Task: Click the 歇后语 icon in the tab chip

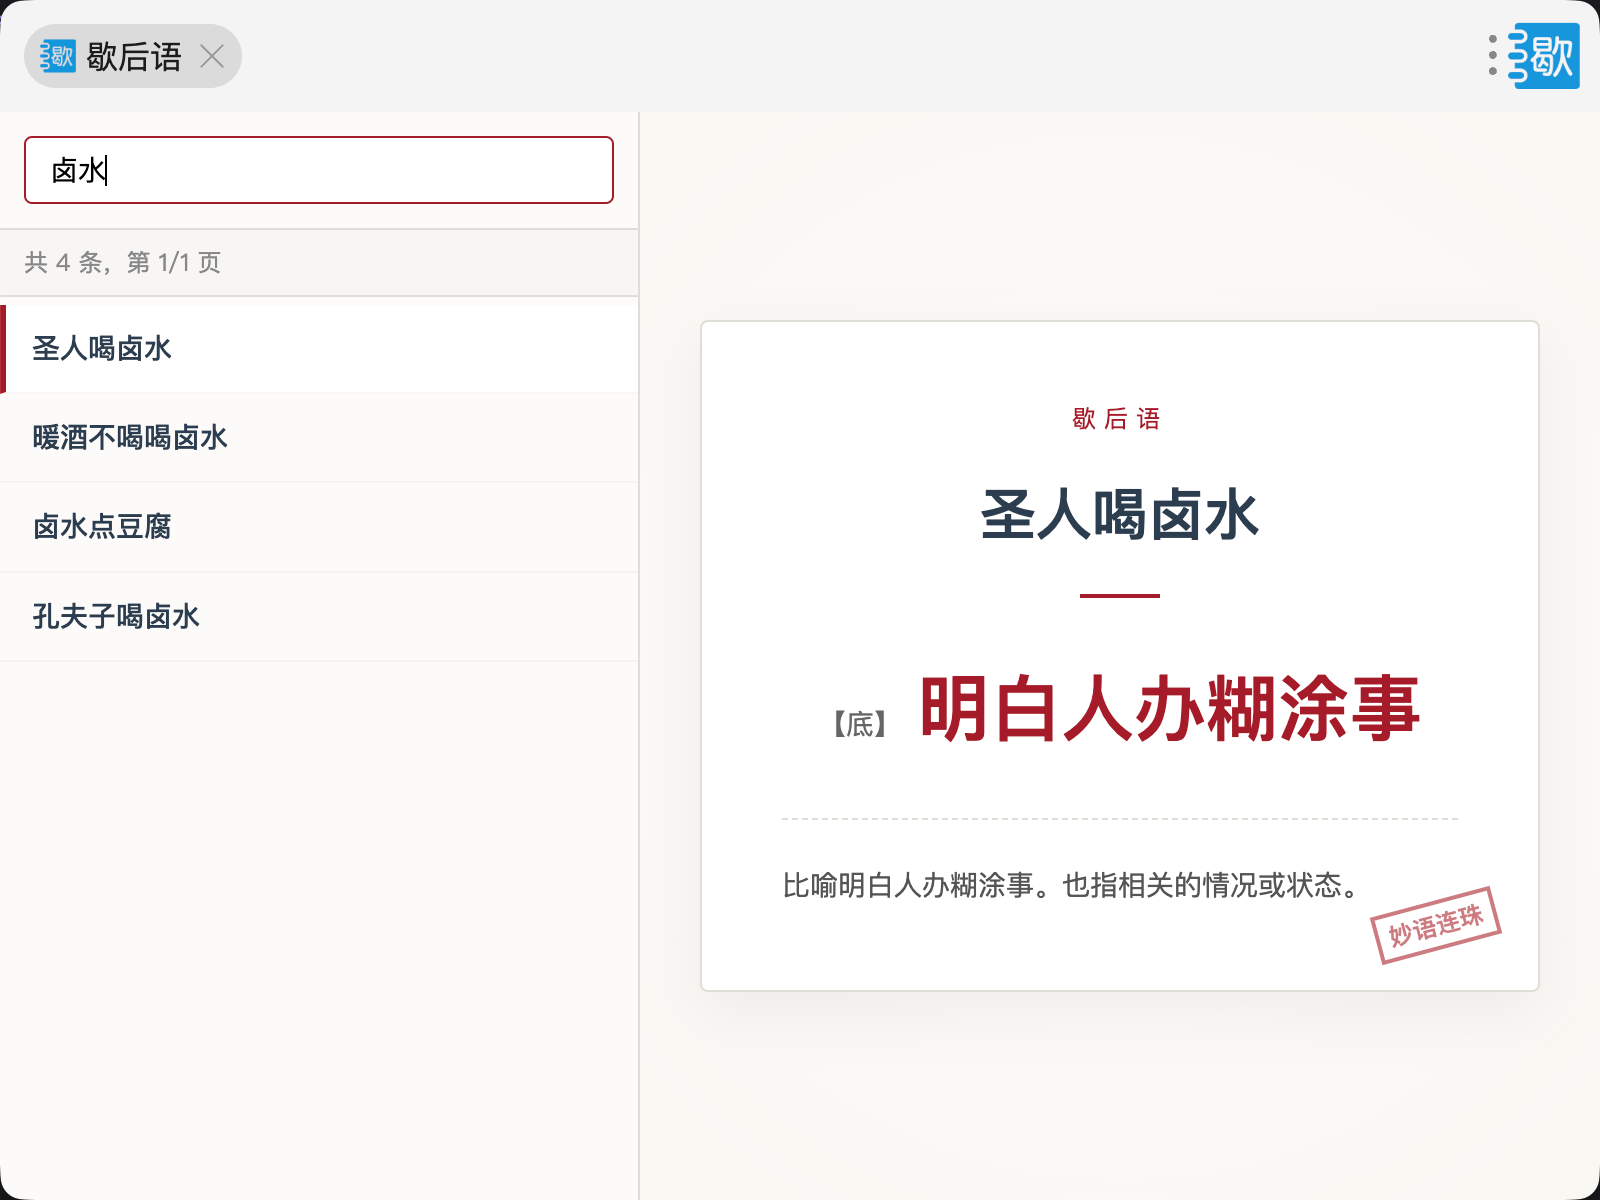Action: point(58,56)
